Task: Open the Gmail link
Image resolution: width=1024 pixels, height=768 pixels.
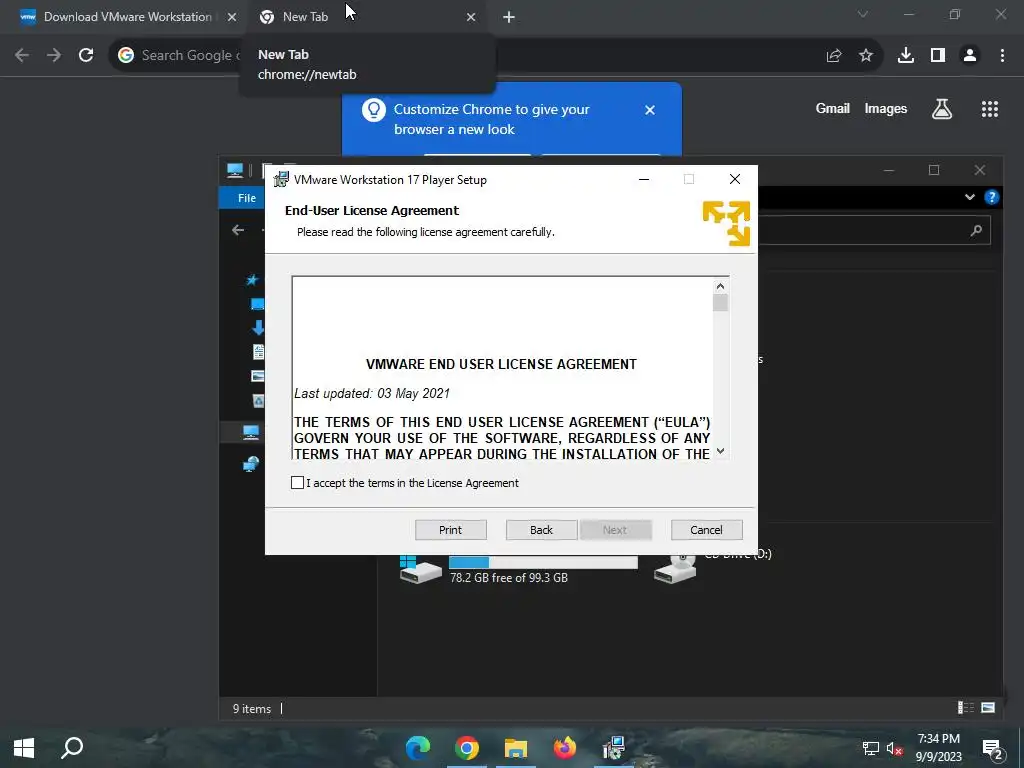Action: pyautogui.click(x=833, y=108)
